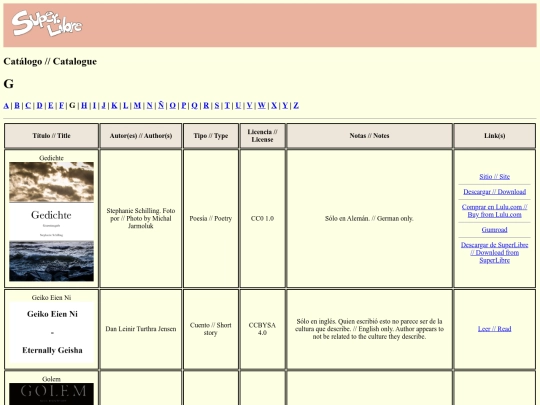The image size is (540, 405).
Task: Open catalogue page for letter C
Action: [x=28, y=105]
